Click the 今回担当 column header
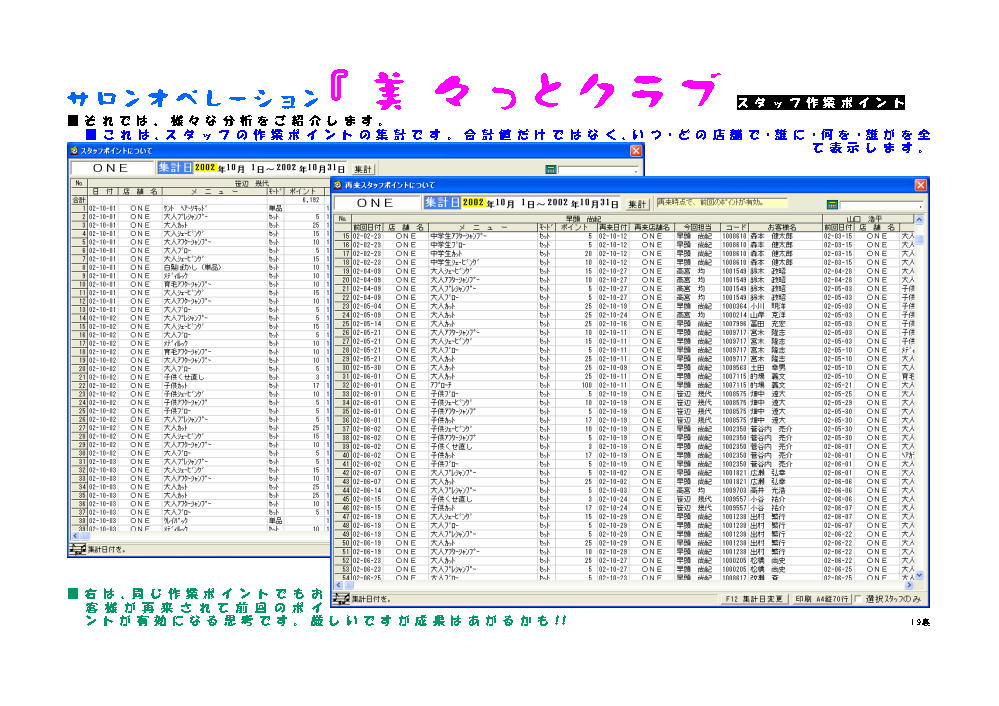999x706 pixels. point(697,227)
